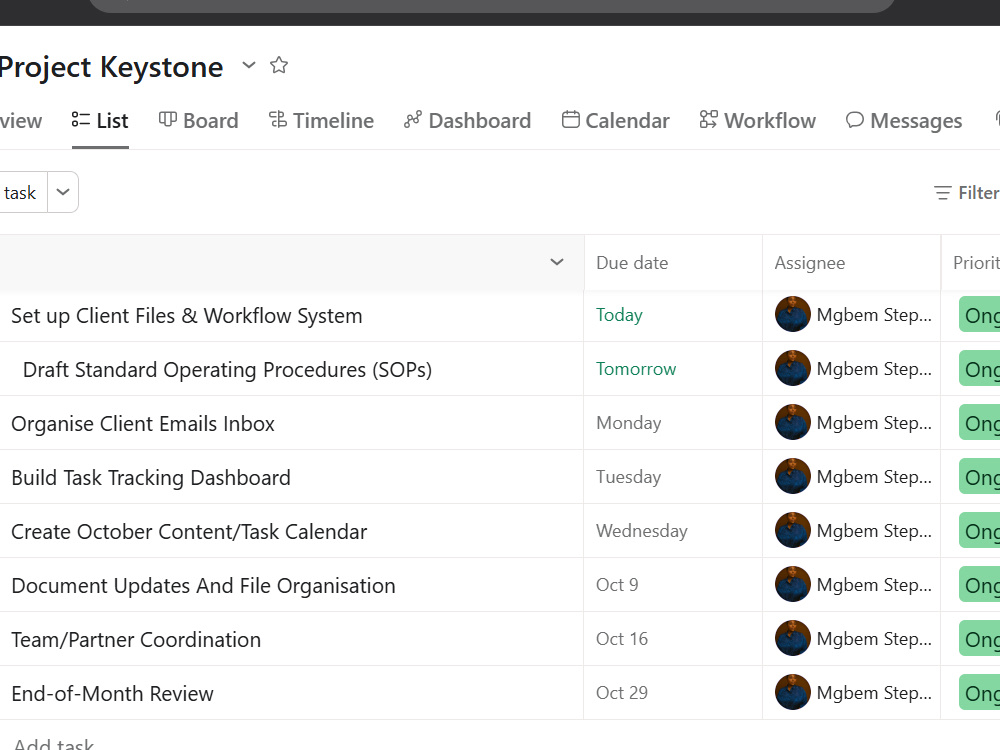This screenshot has width=1000, height=750.
Task: Click assignee name in Document Updates row
Action: (x=874, y=585)
